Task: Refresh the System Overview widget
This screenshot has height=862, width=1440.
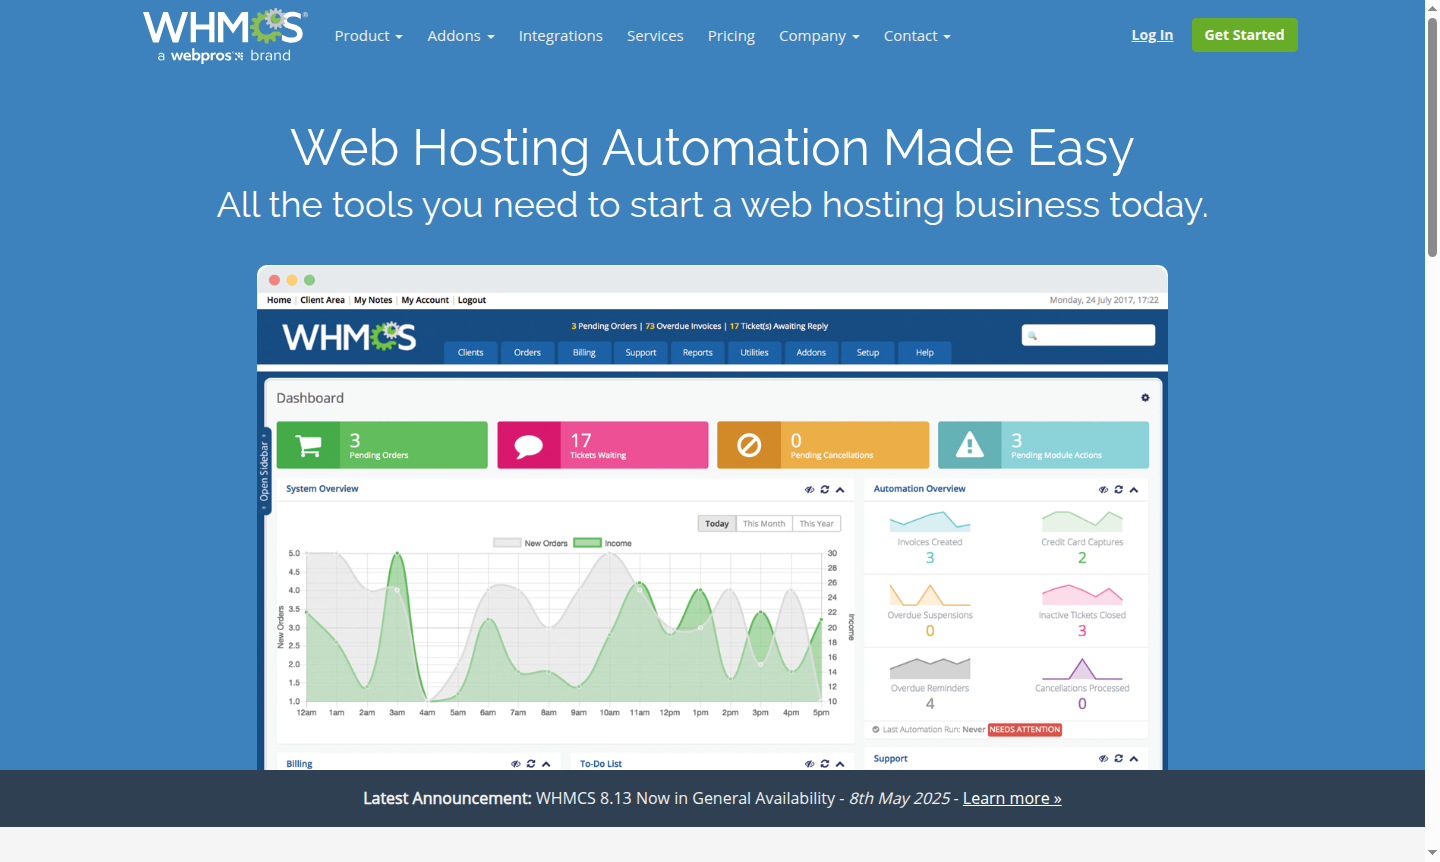Action: tap(824, 489)
